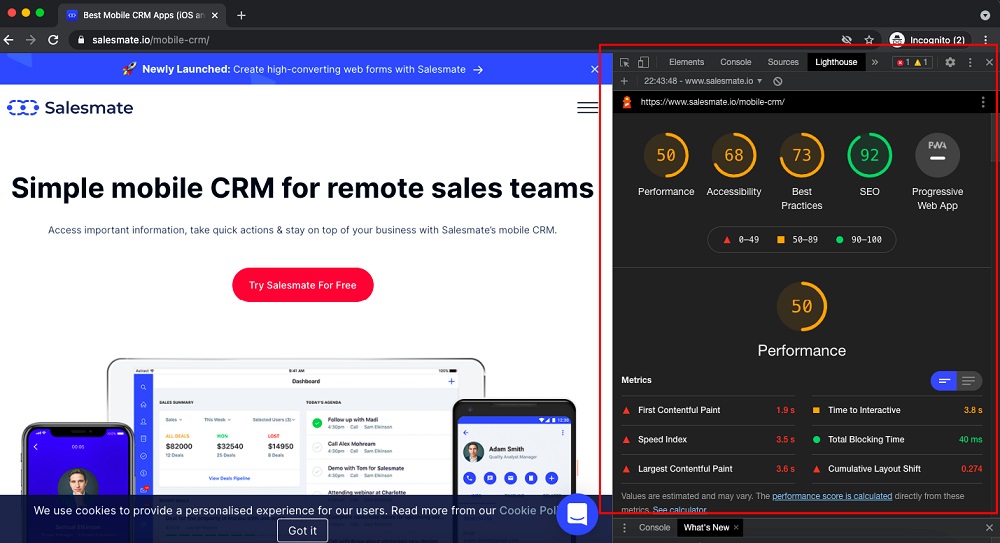Click the browser forward arrow
This screenshot has height=543, width=1000.
click(x=31, y=40)
